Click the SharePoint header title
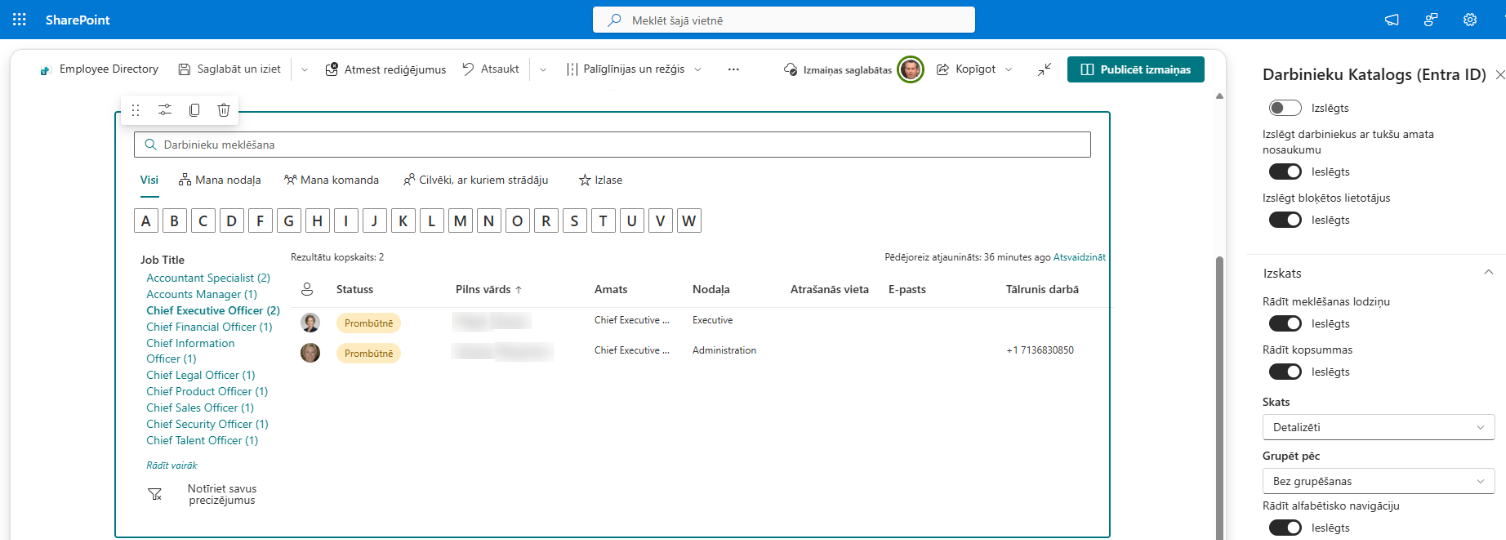1506x540 pixels. [x=77, y=20]
